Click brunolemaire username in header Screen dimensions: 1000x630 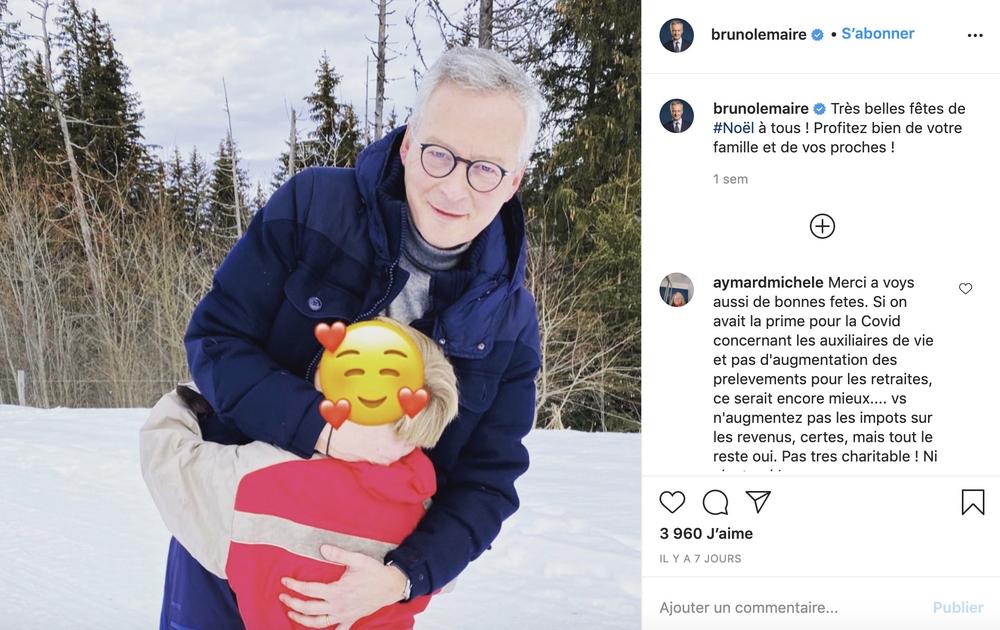(759, 34)
